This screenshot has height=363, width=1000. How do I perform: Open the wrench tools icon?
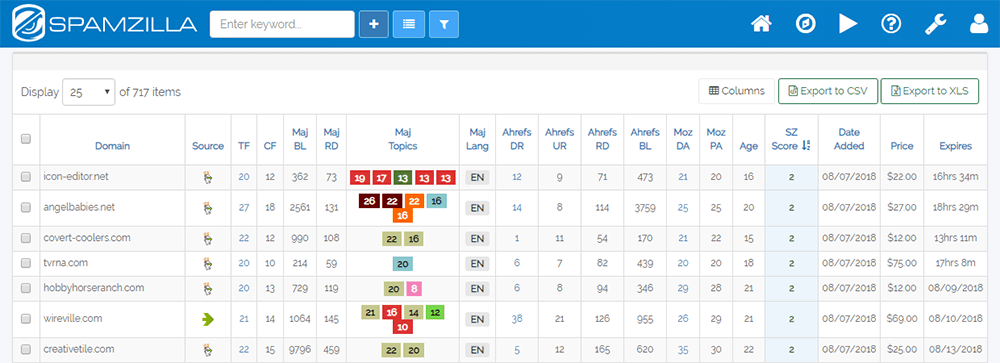click(936, 24)
